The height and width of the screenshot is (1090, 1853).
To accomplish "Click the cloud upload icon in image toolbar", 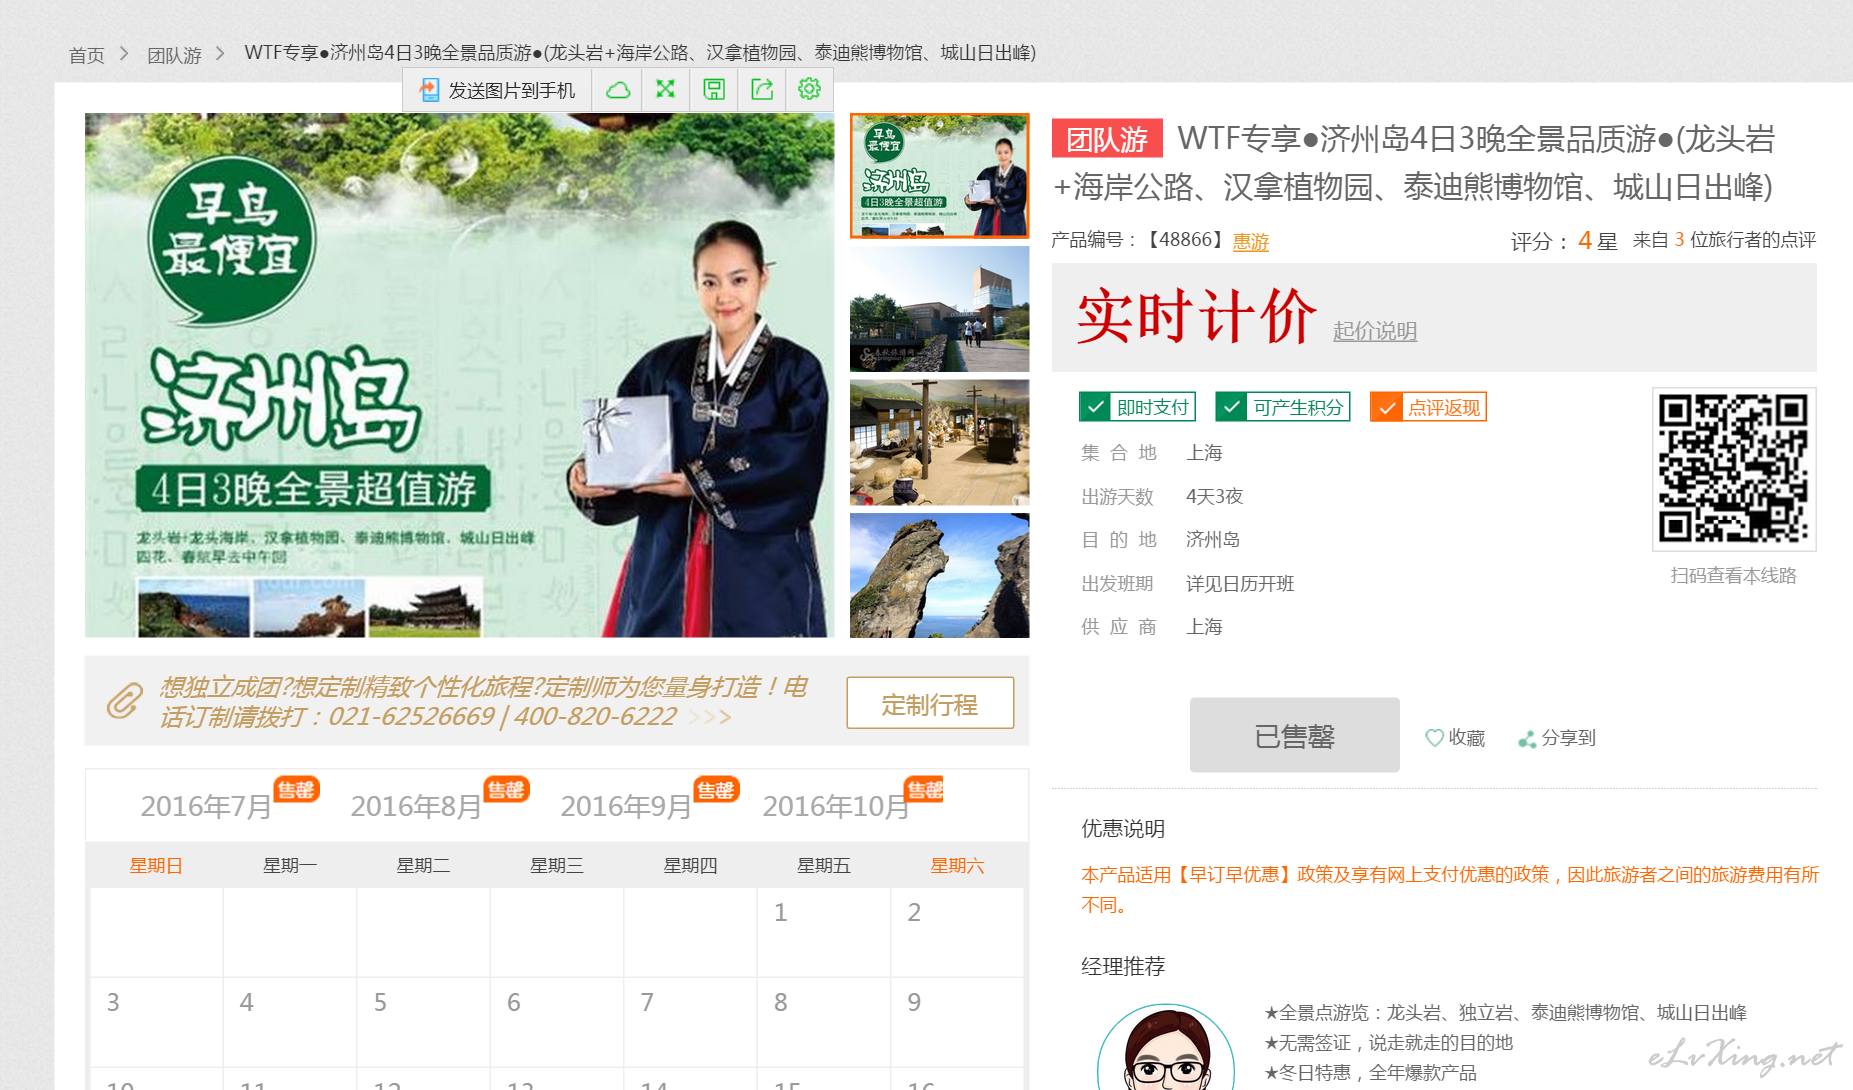I will click(618, 90).
